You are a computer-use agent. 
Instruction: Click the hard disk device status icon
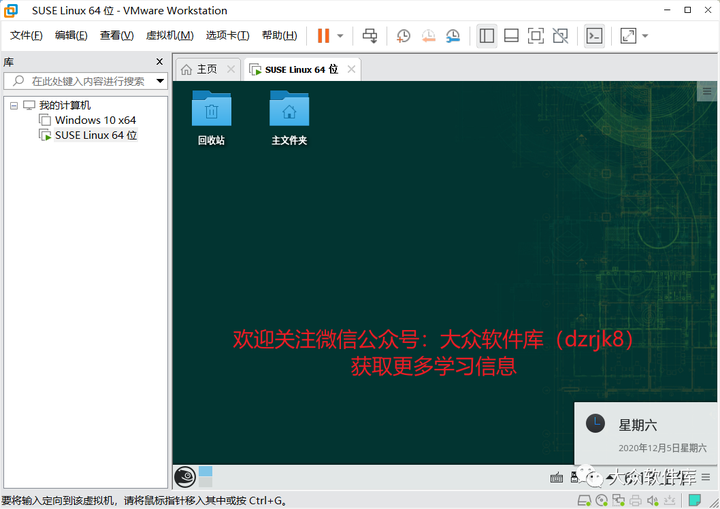pyautogui.click(x=584, y=500)
